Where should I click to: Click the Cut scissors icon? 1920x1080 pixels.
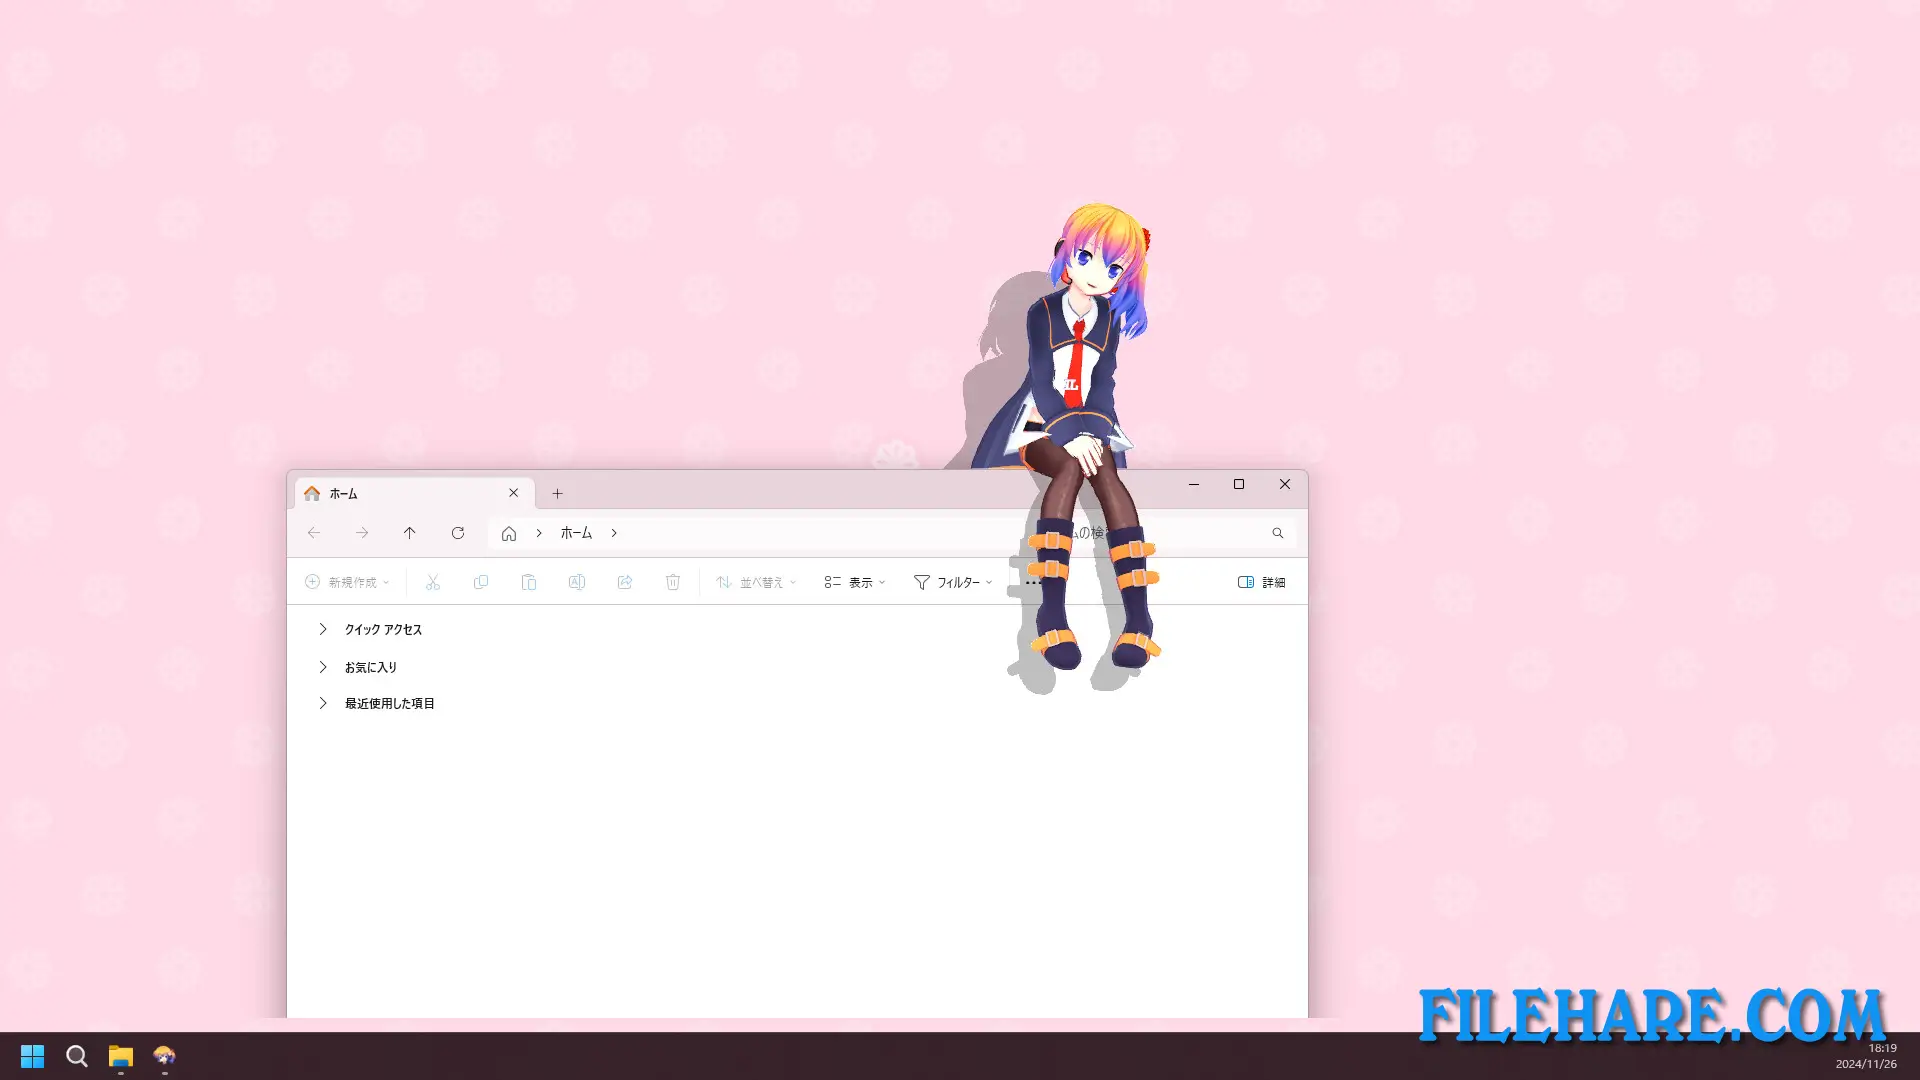[433, 582]
